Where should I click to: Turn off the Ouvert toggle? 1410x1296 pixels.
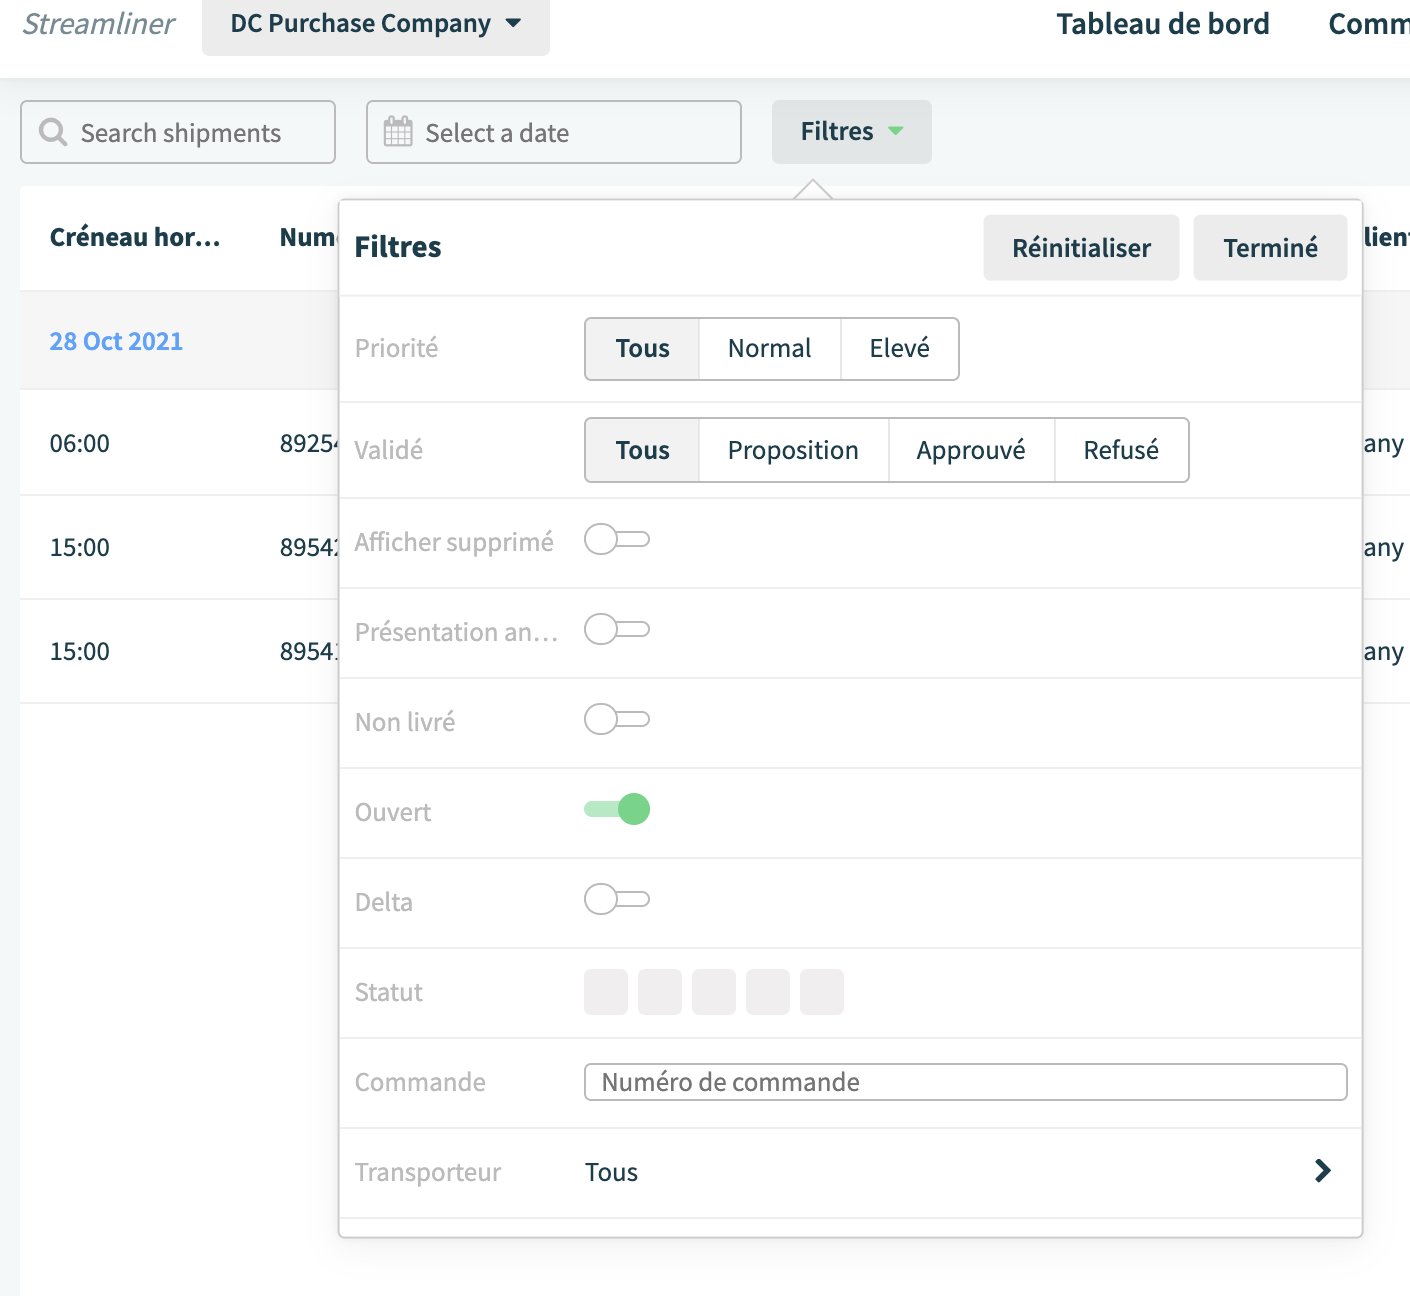coord(617,809)
